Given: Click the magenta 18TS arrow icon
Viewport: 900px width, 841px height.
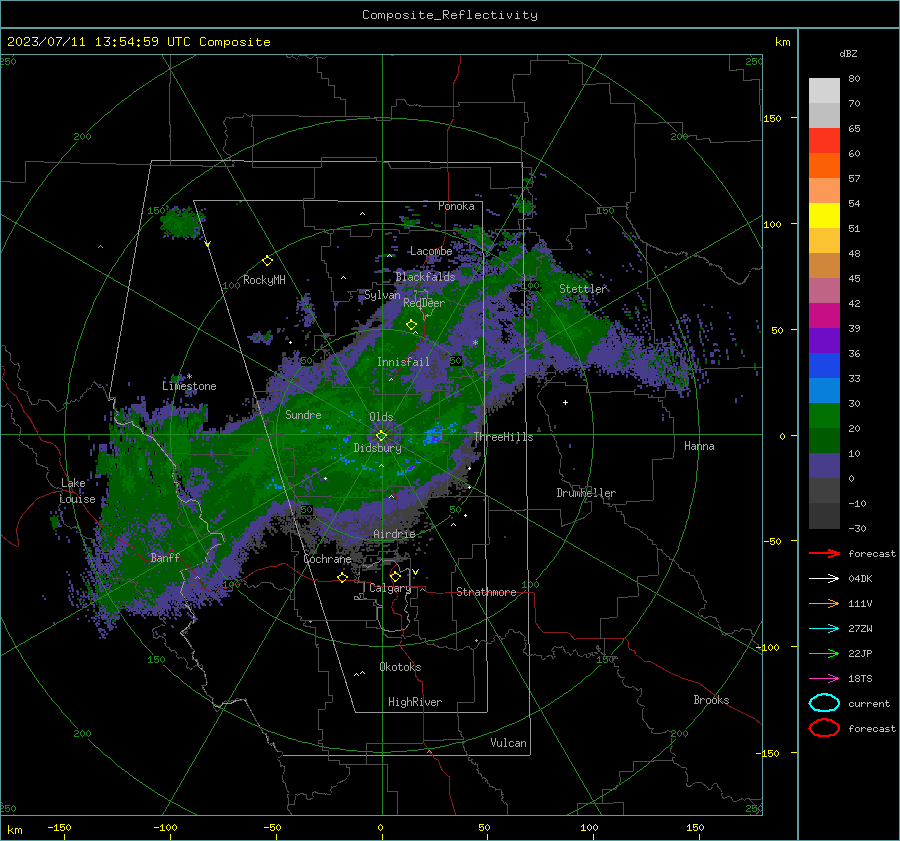Looking at the screenshot, I should click(824, 679).
